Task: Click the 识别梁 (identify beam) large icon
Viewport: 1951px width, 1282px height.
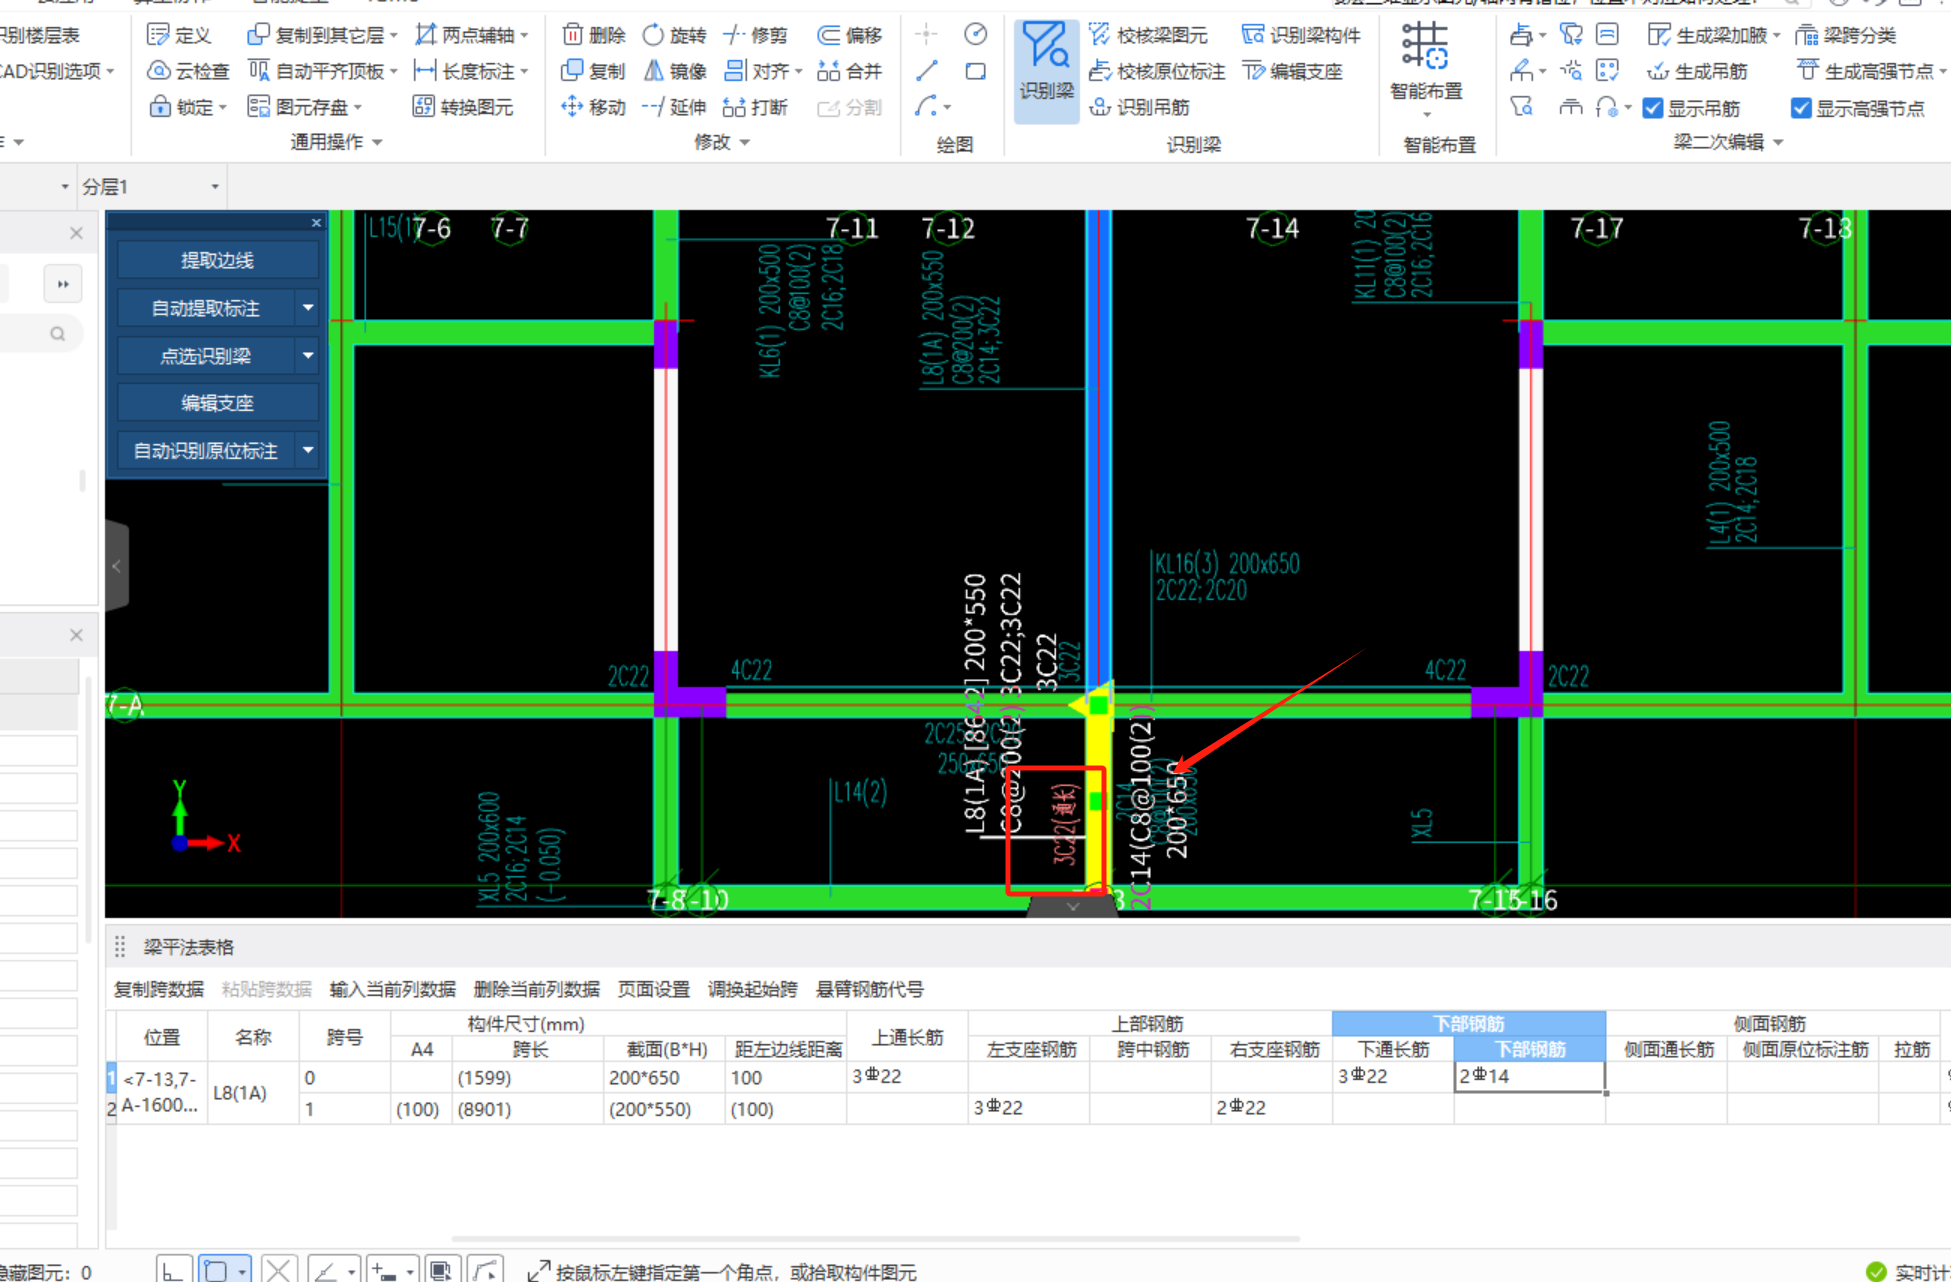Action: 1046,62
